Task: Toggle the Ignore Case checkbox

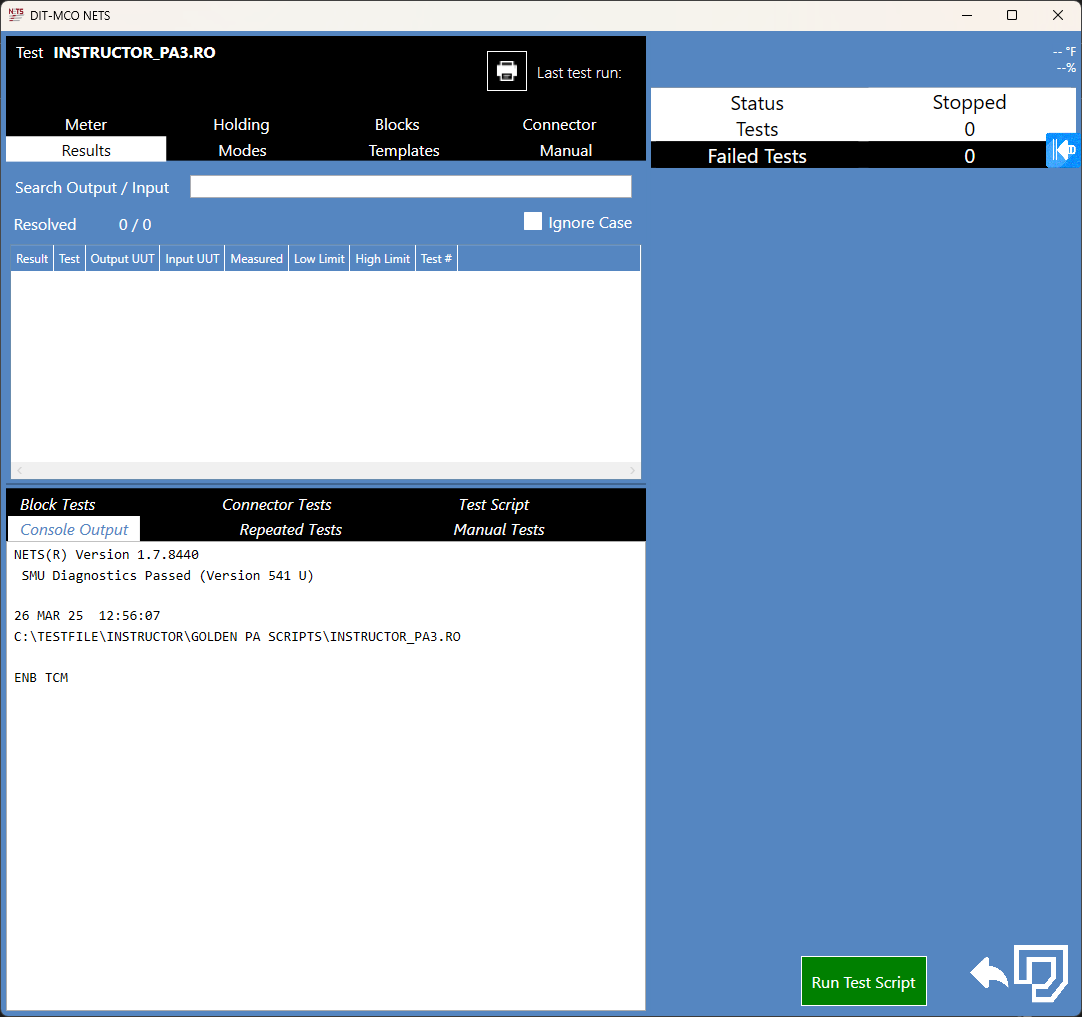Action: point(533,221)
